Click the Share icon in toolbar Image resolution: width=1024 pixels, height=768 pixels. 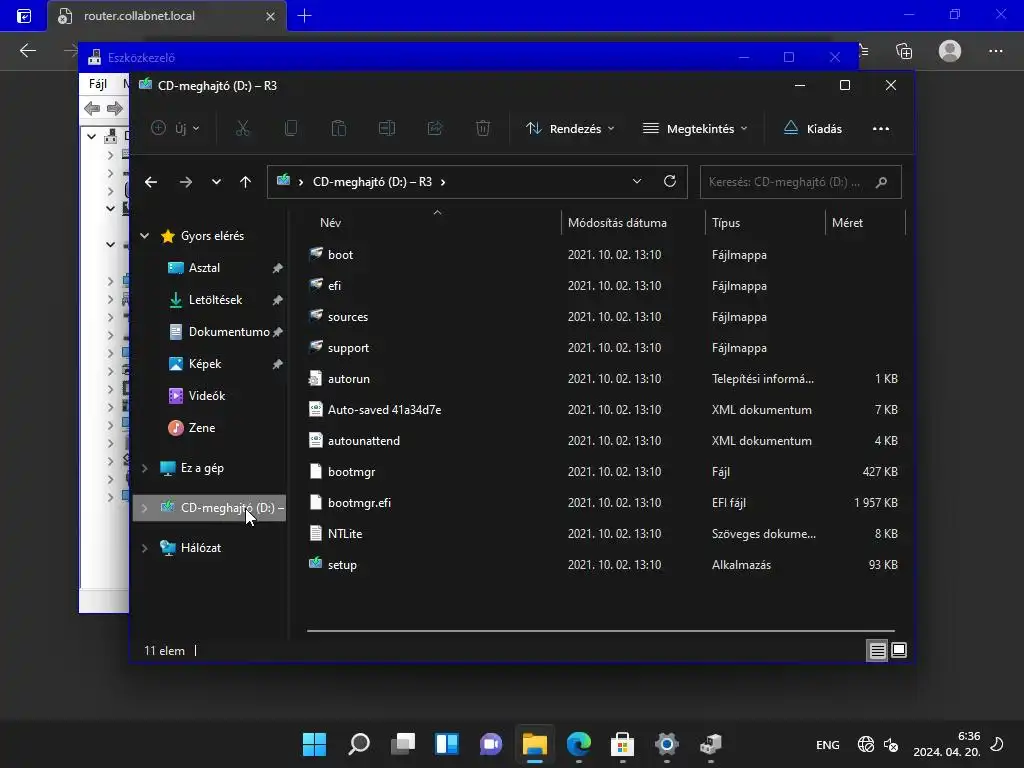tap(435, 129)
